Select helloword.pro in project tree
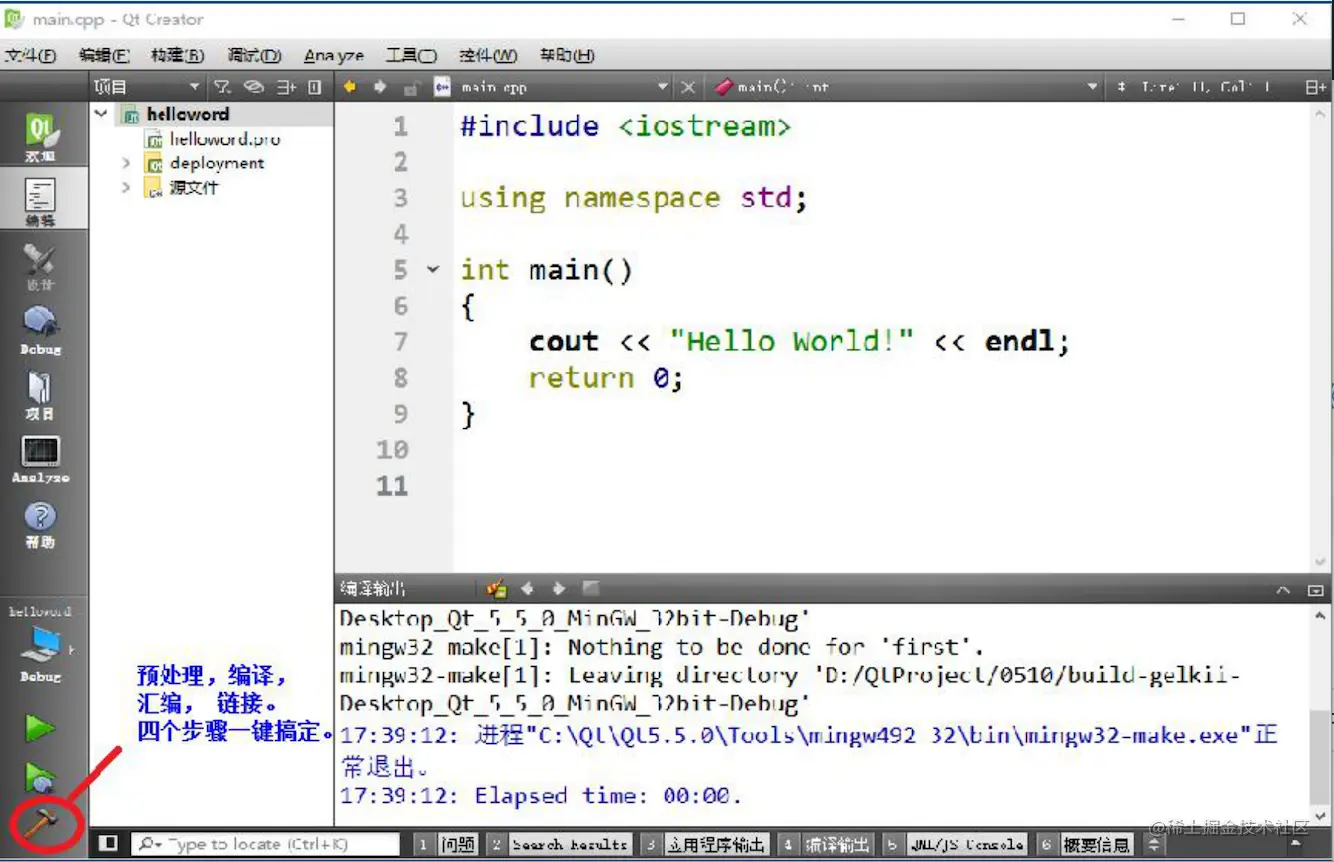The width and height of the screenshot is (1334, 862). click(224, 138)
